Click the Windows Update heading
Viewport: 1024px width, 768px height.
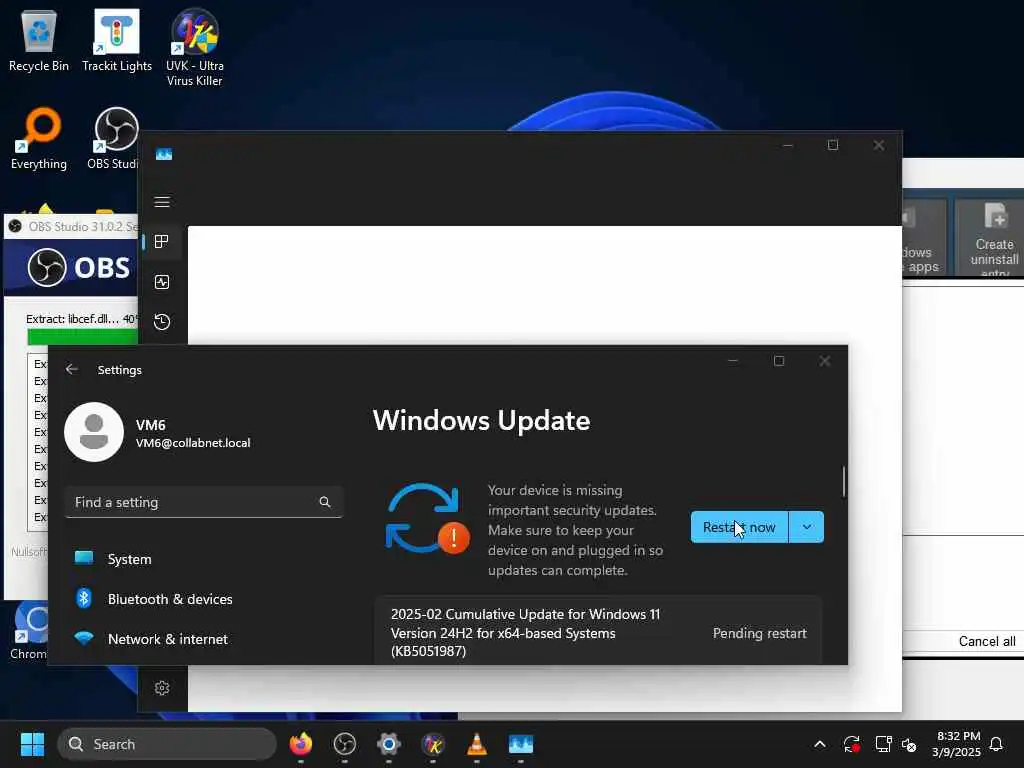click(x=481, y=421)
